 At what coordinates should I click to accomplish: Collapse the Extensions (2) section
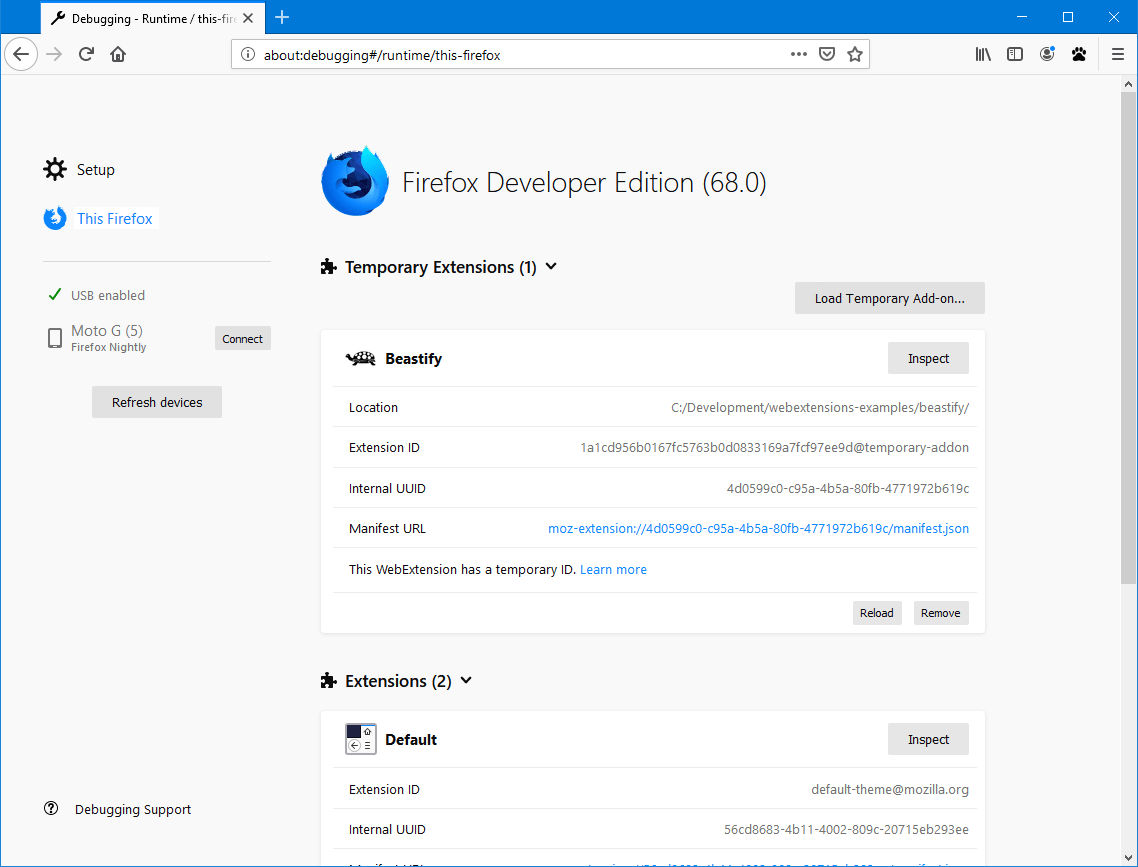tap(466, 680)
